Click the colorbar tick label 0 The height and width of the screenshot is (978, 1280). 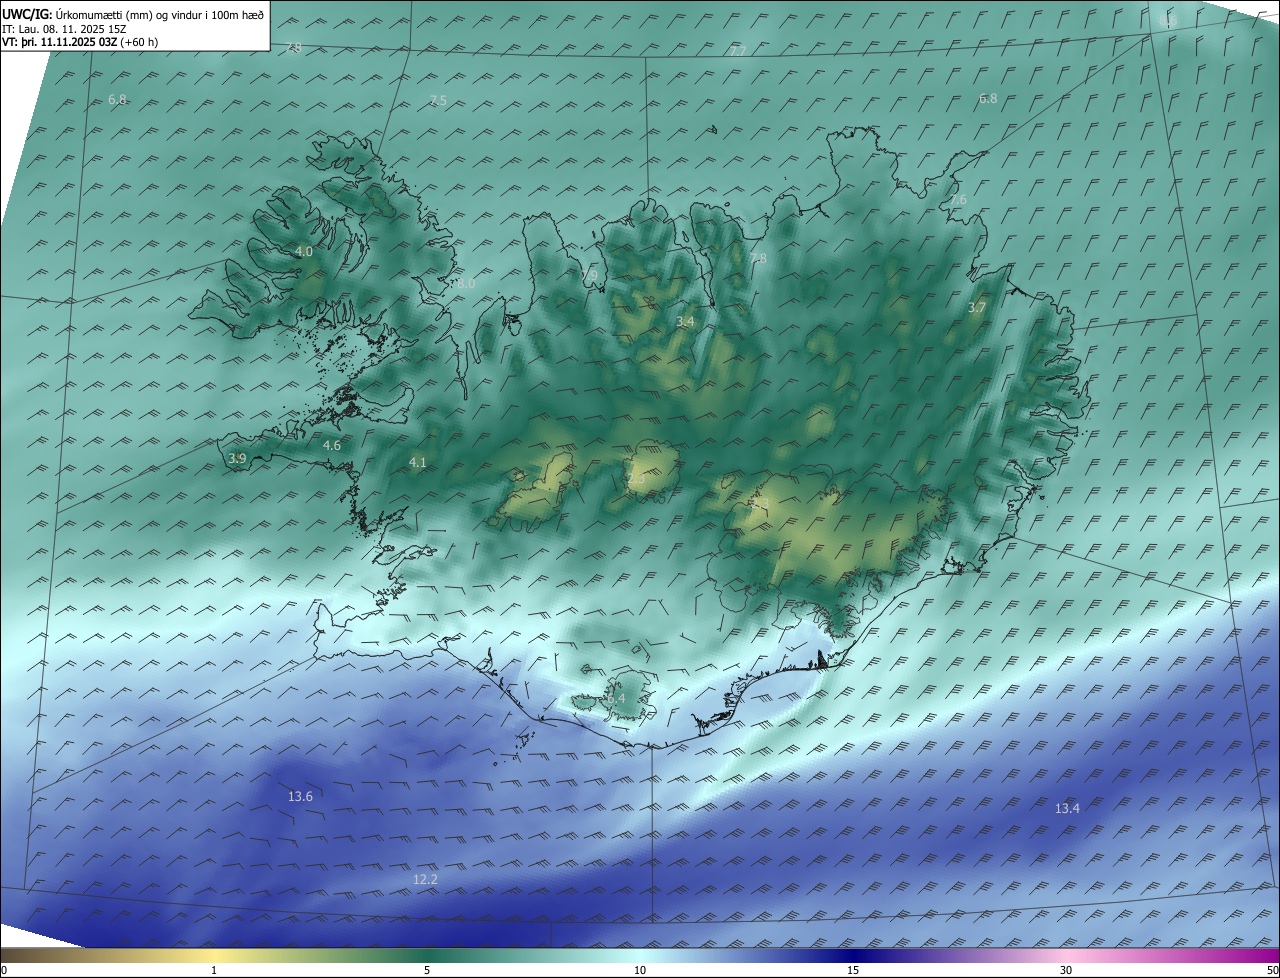[3, 970]
